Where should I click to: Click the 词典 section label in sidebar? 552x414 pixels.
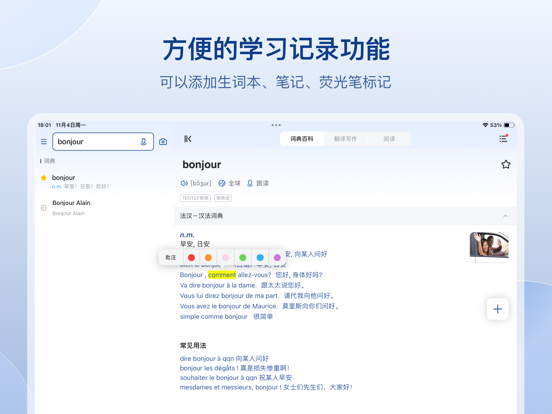click(x=49, y=161)
